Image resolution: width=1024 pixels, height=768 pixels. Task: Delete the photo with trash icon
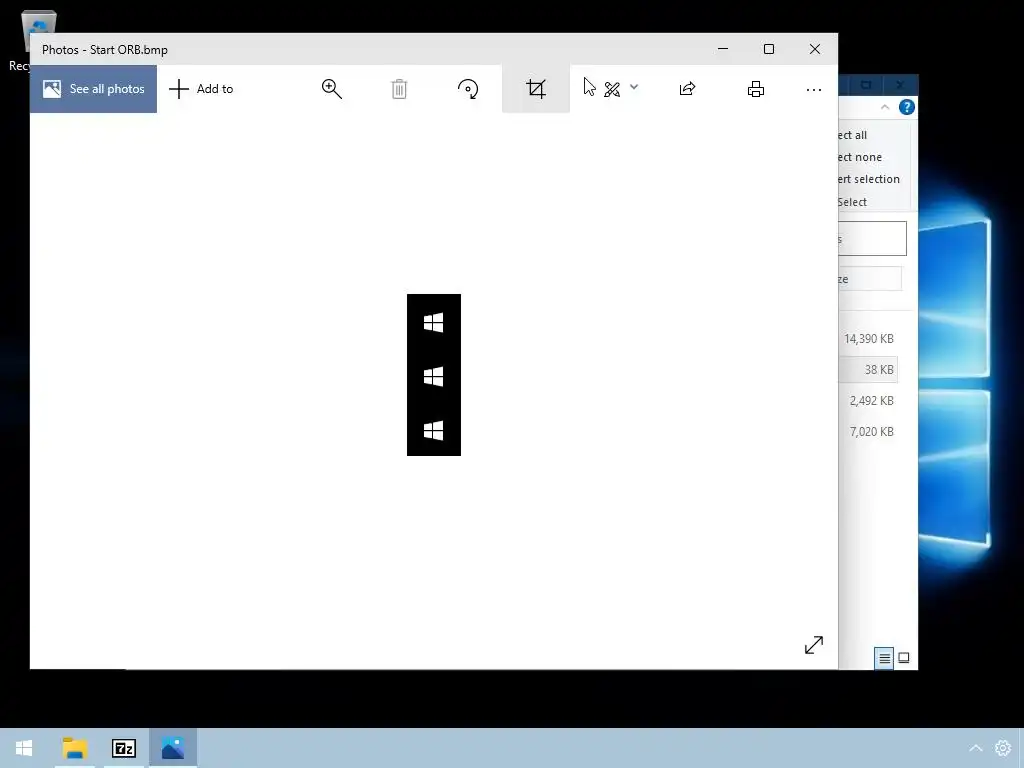click(399, 89)
